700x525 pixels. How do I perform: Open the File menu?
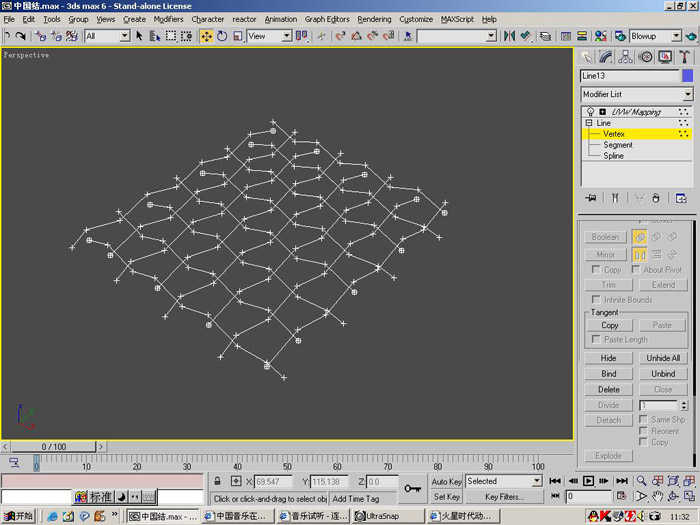pos(9,19)
